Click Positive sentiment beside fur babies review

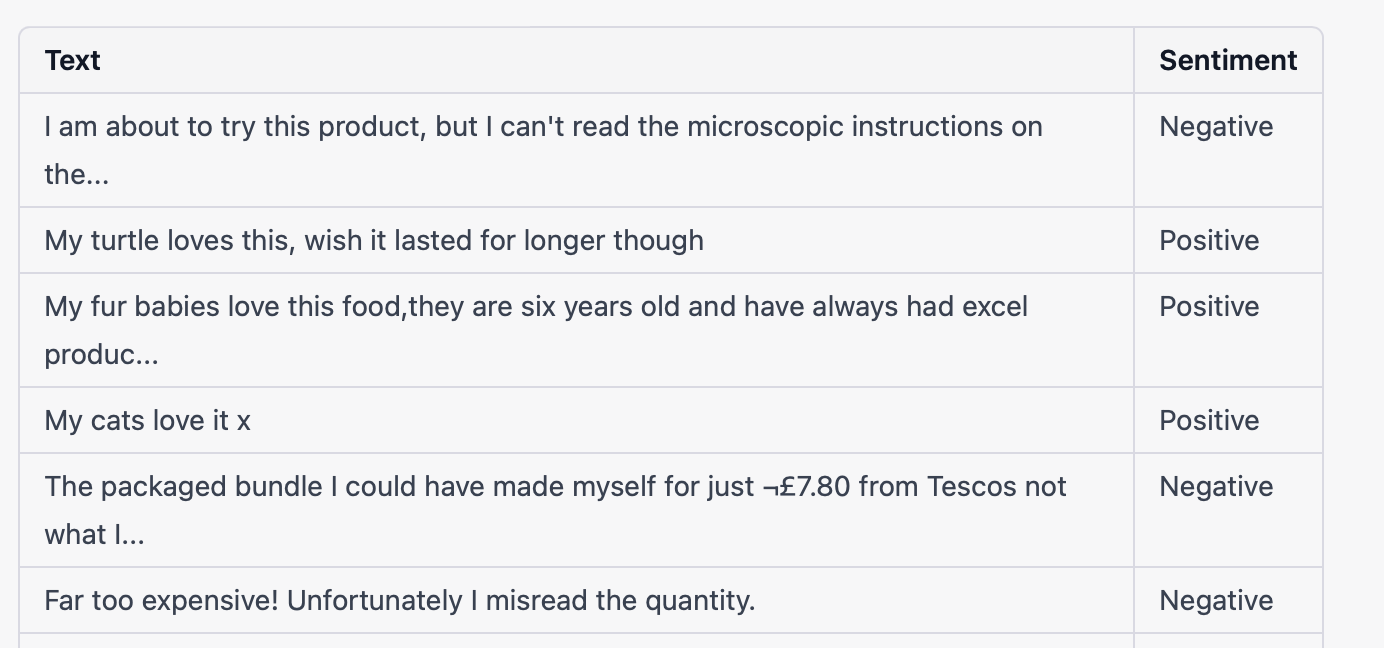1209,307
